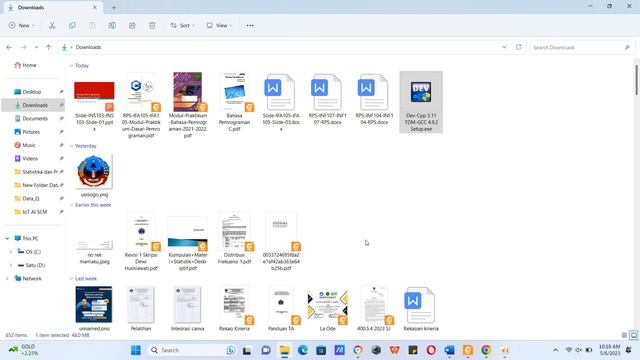Select Distribusi Frekuensi 1.pdf file

click(234, 238)
